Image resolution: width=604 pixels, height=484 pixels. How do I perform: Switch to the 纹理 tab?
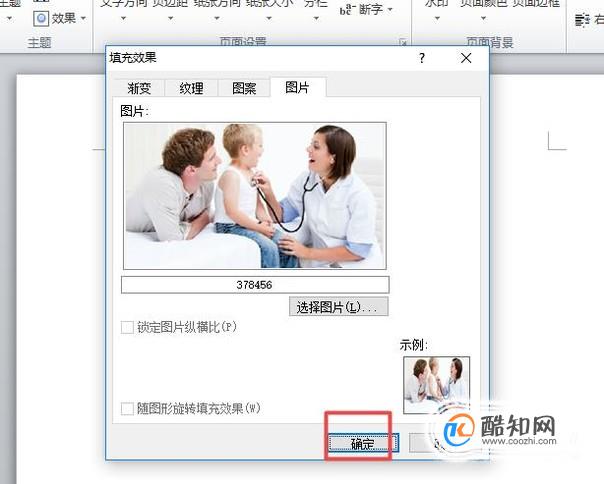(191, 88)
